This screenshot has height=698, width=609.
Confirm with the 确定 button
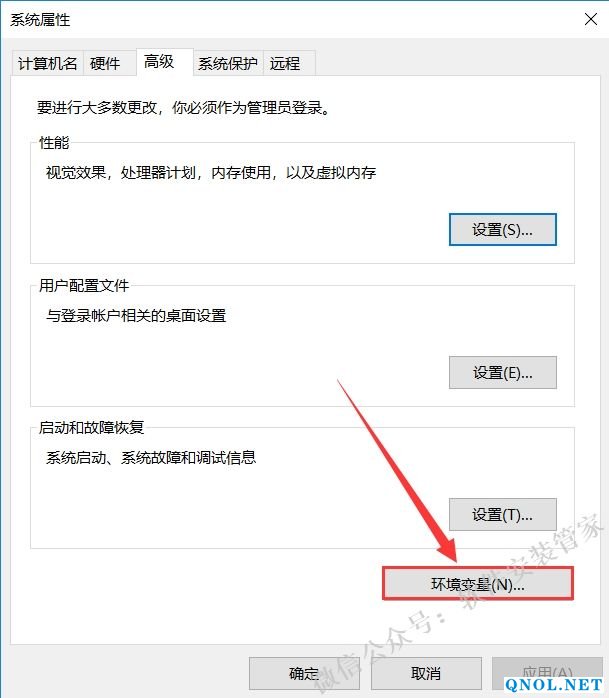304,673
